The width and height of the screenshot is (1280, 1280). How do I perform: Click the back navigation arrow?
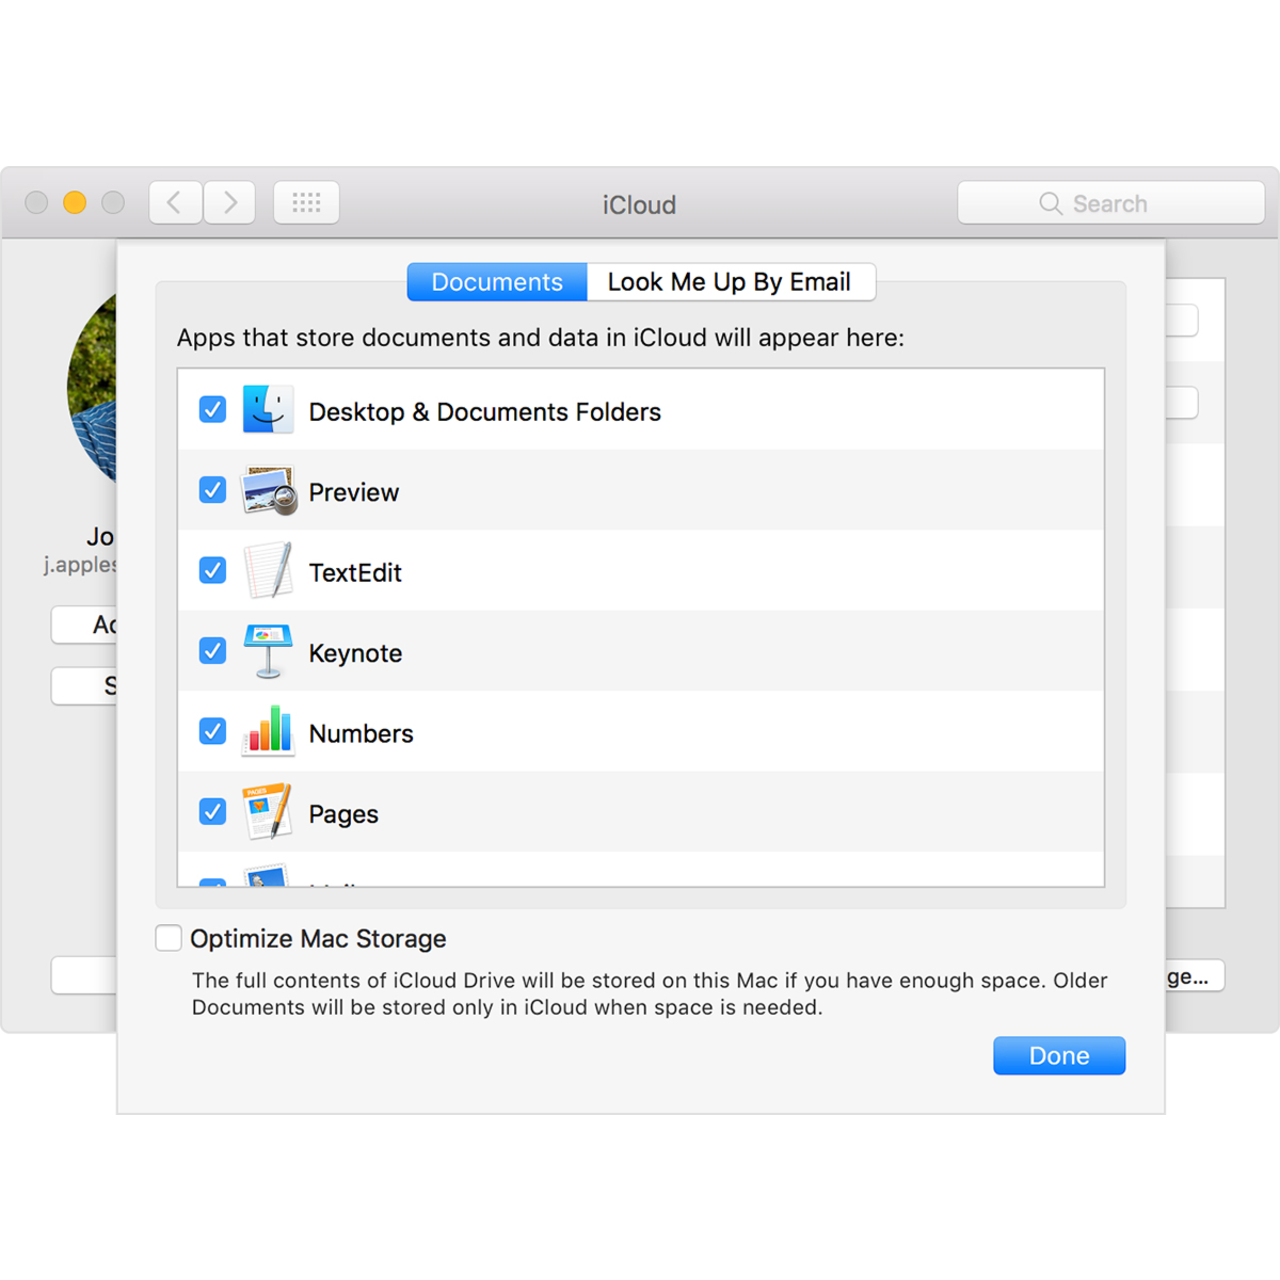point(175,202)
